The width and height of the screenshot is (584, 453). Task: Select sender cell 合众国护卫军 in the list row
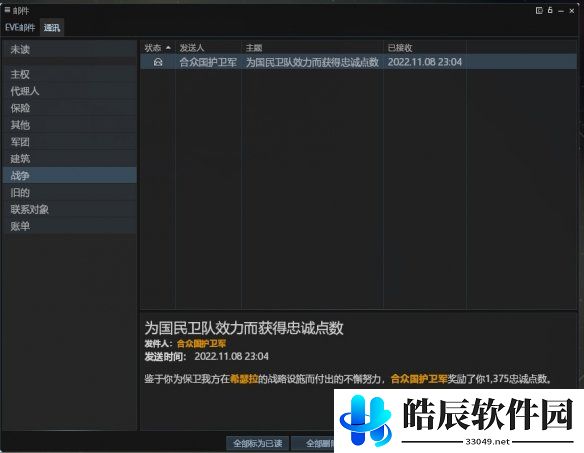pos(208,62)
